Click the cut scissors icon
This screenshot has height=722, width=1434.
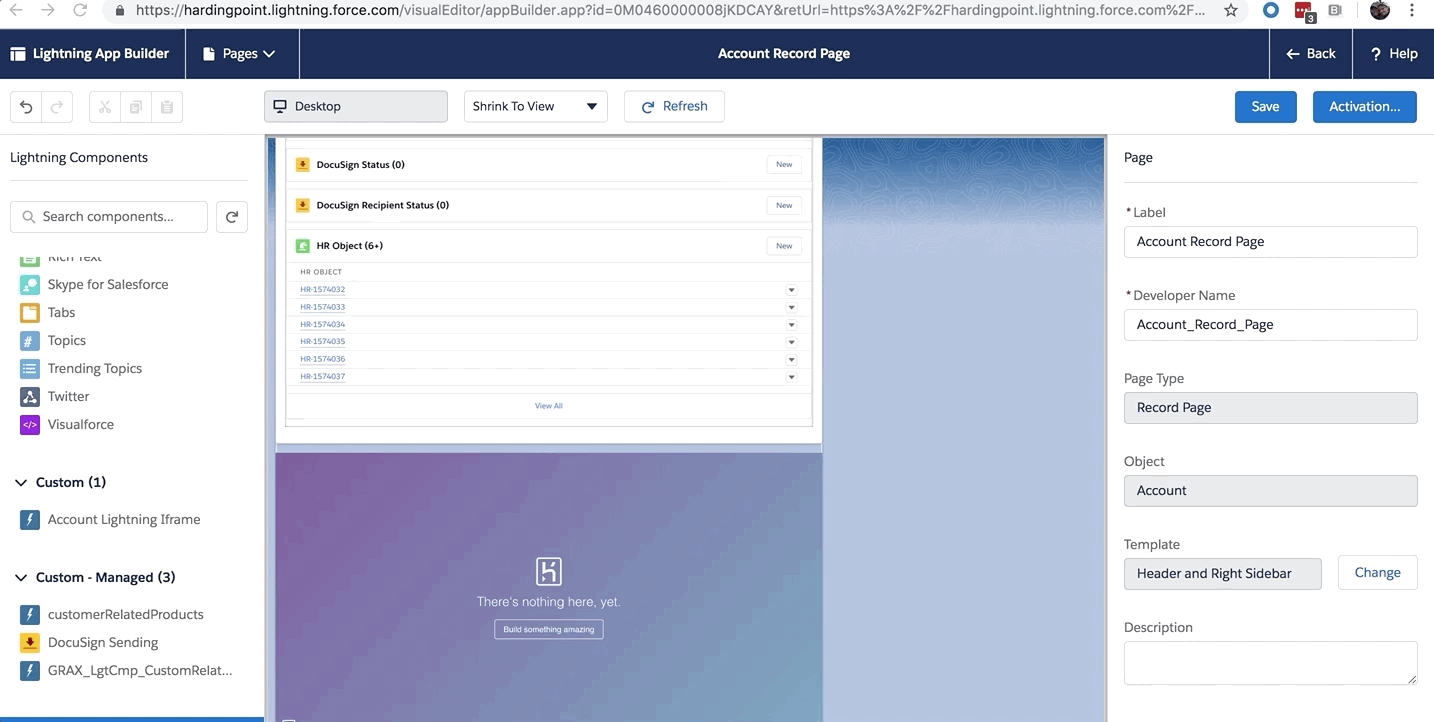coord(105,107)
